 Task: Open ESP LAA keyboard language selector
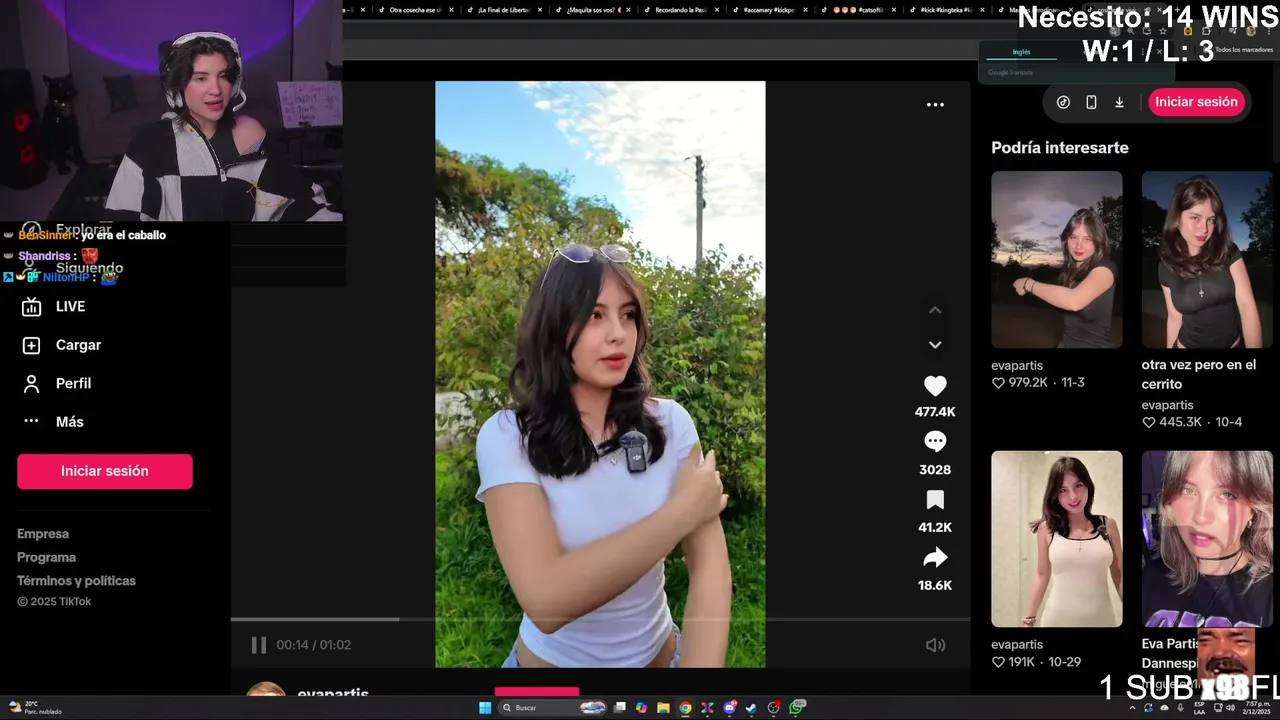(x=1201, y=708)
